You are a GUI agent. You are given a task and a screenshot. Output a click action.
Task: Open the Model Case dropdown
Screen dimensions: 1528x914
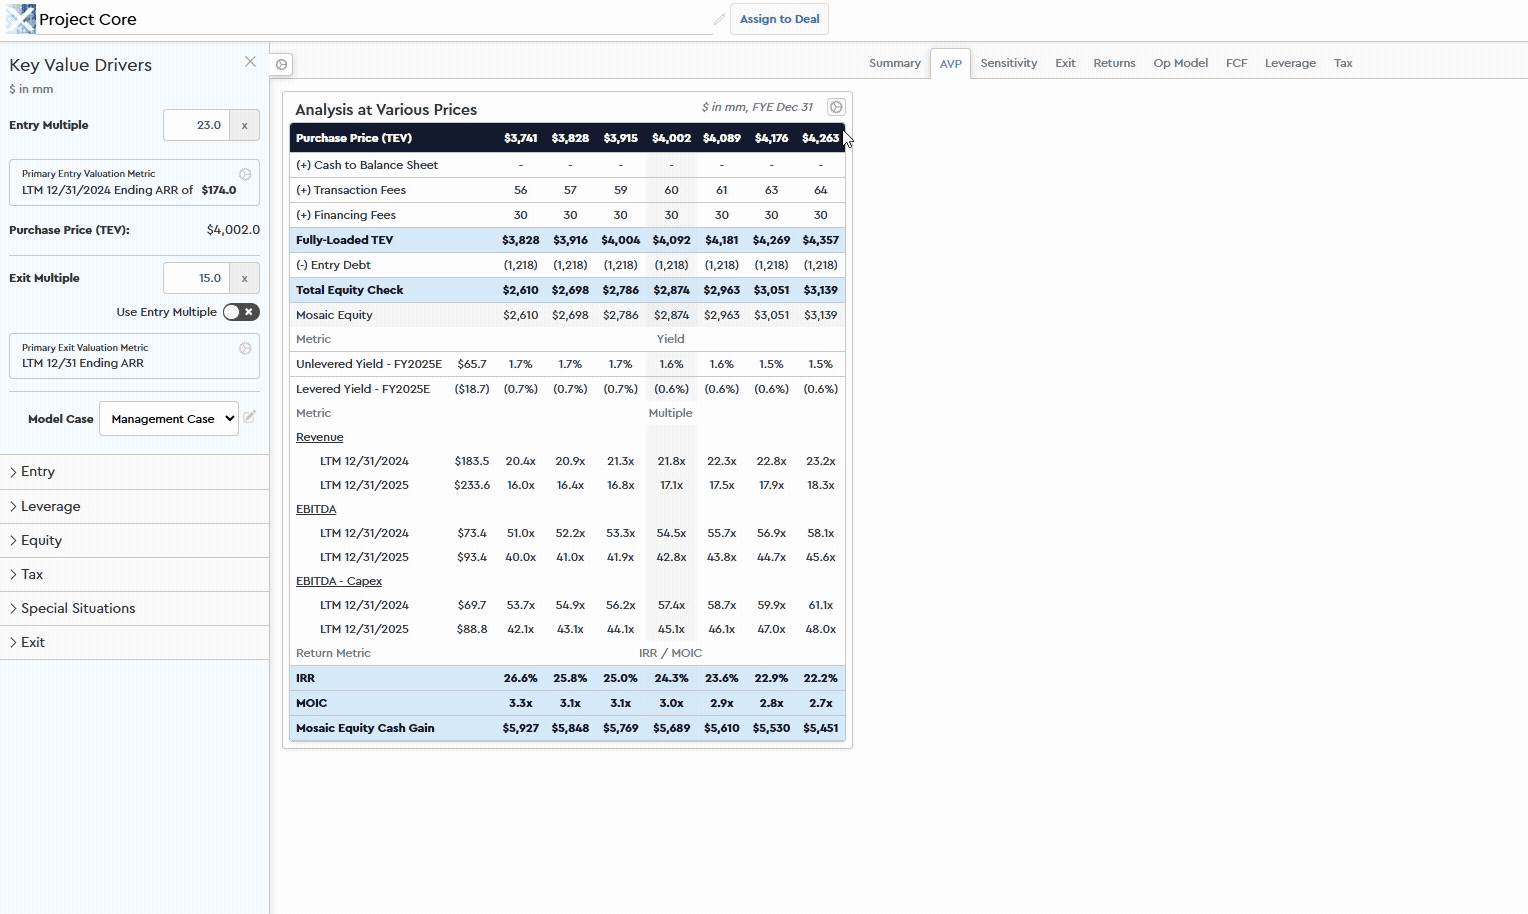pos(169,419)
